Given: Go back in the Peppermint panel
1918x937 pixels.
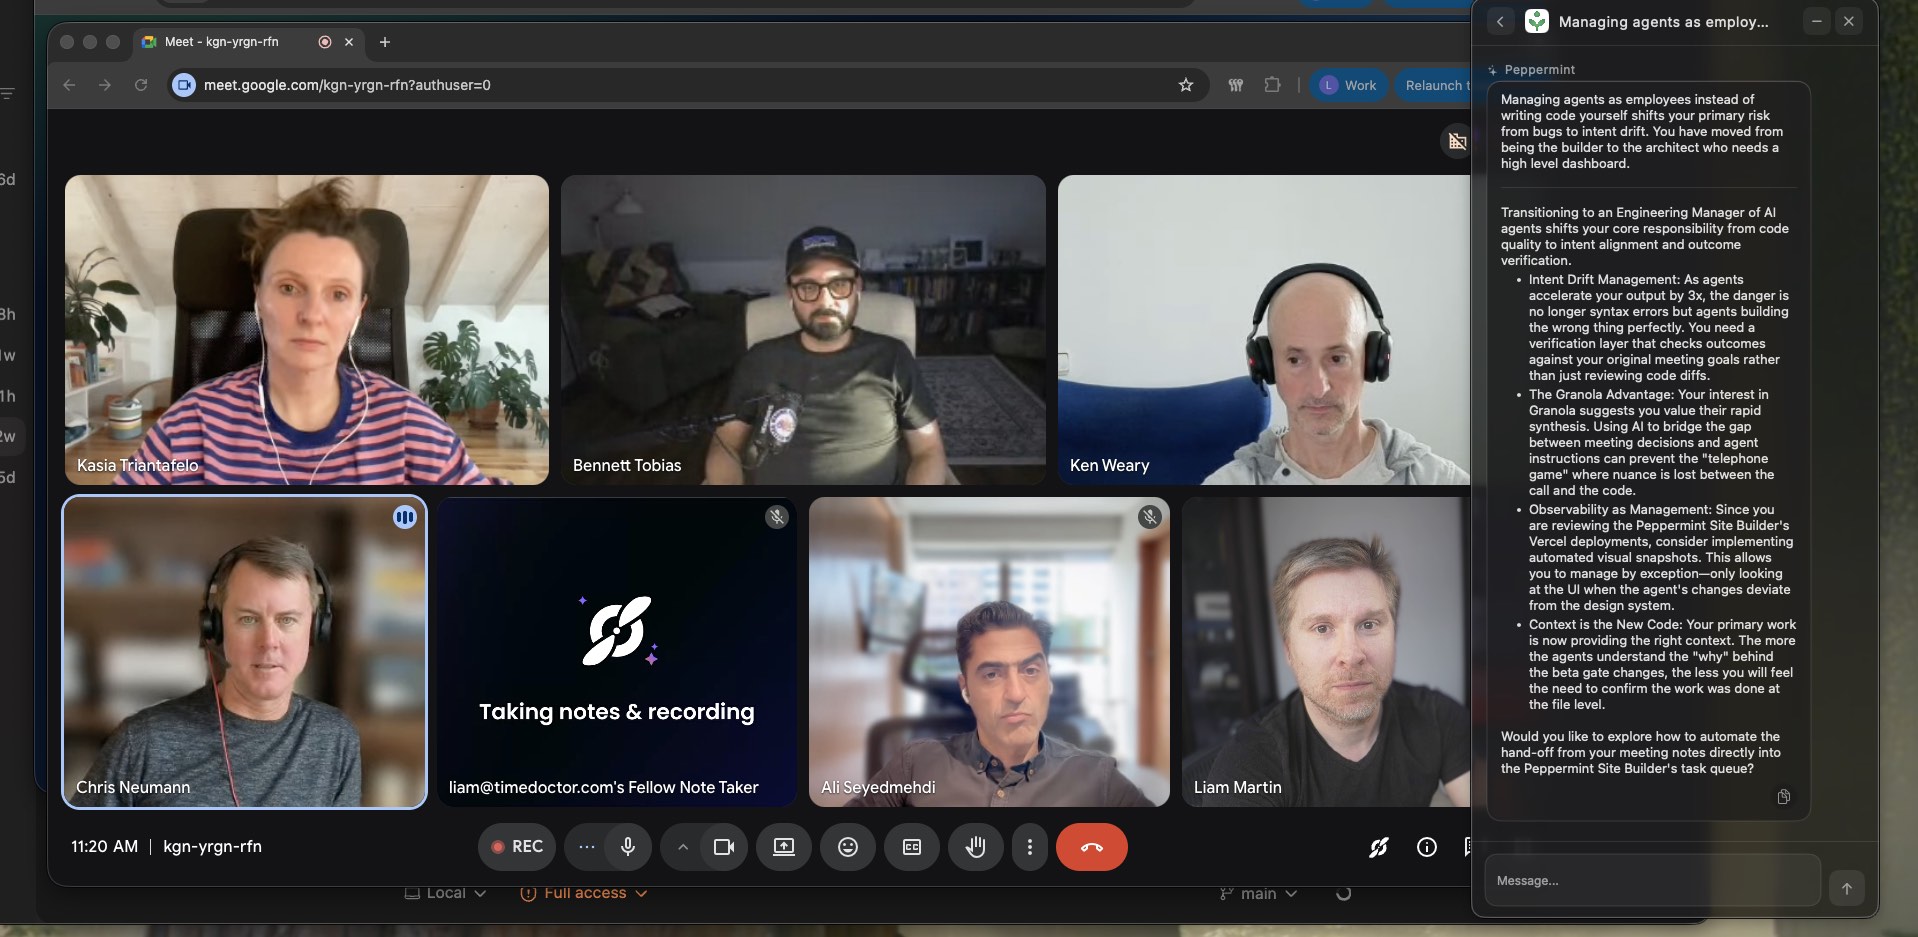Looking at the screenshot, I should 1498,21.
